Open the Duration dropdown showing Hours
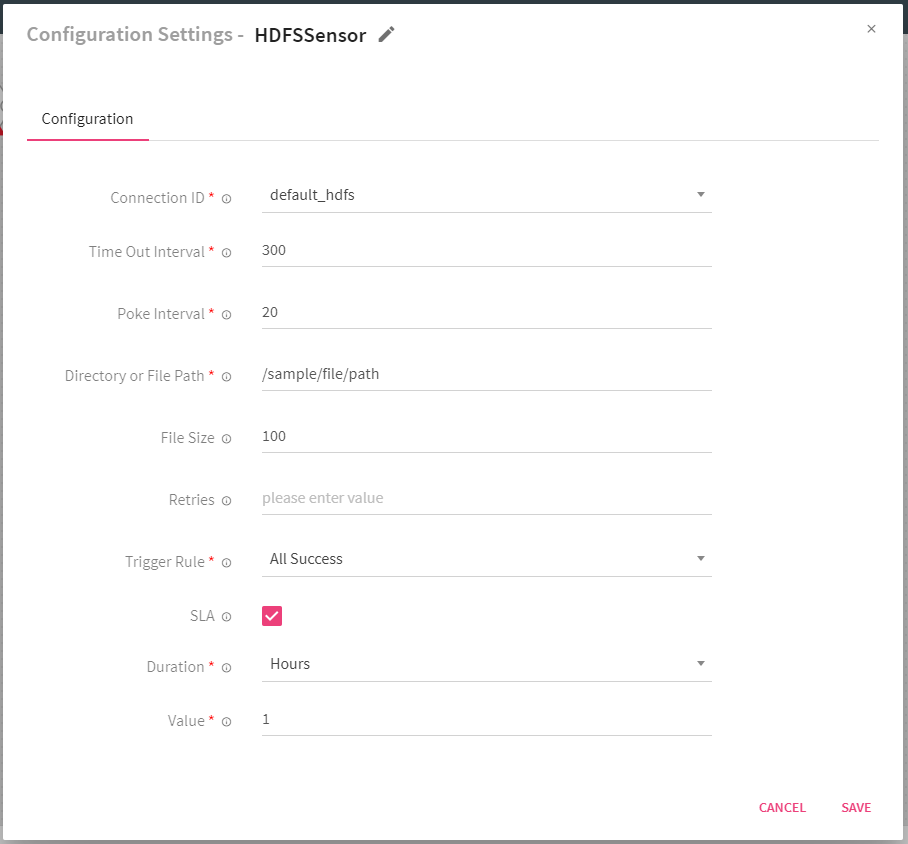The image size is (908, 844). [486, 664]
